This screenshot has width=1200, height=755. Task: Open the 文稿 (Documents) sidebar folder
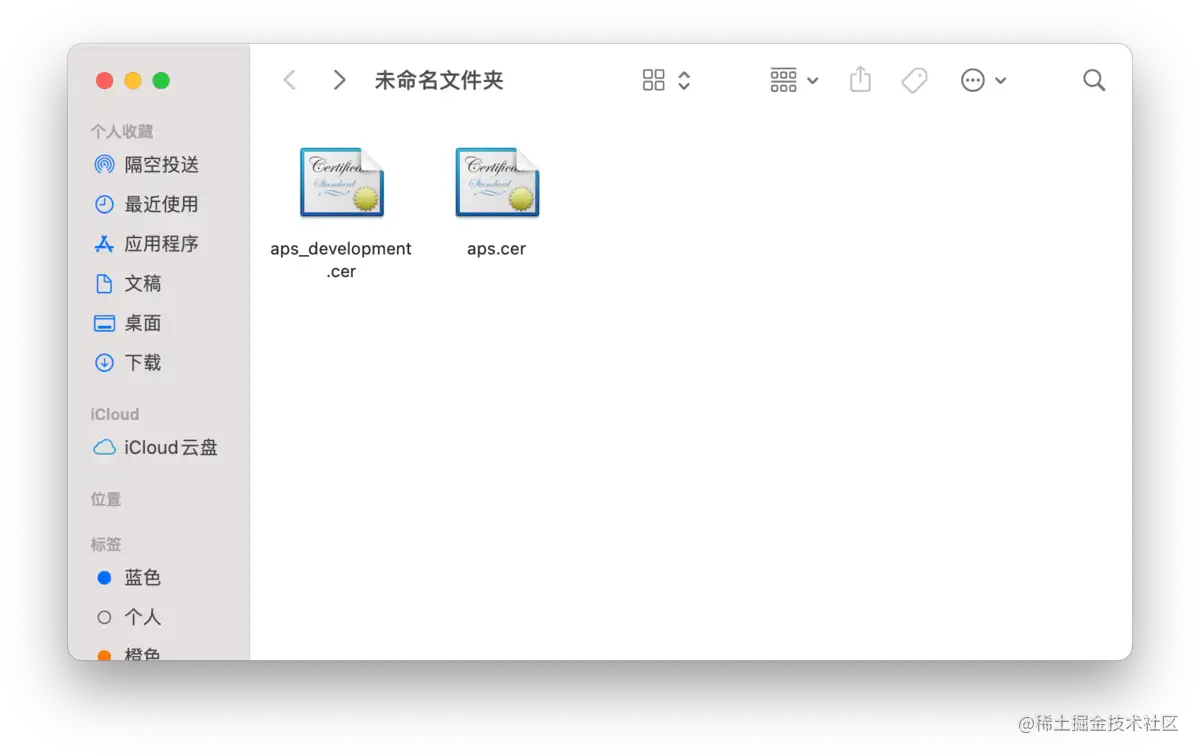(x=141, y=283)
